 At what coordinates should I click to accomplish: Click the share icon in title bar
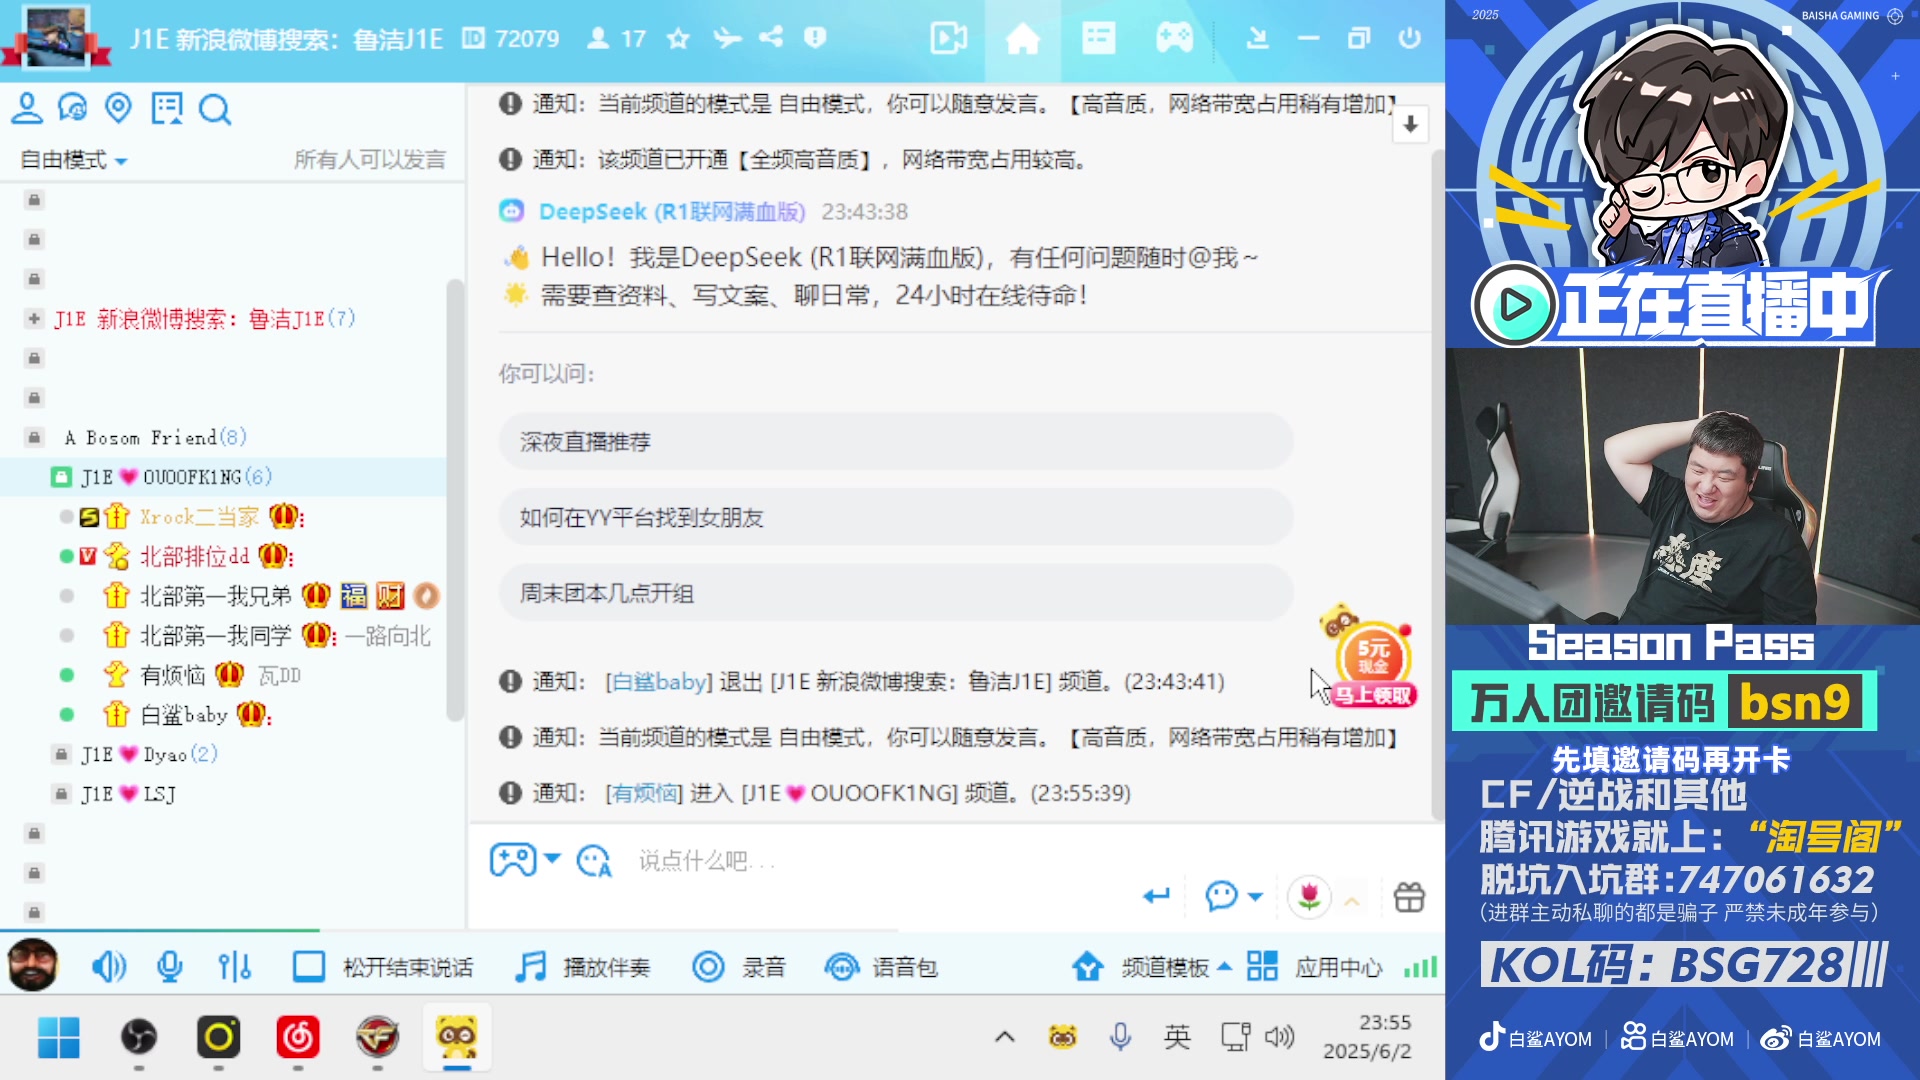pos(770,38)
